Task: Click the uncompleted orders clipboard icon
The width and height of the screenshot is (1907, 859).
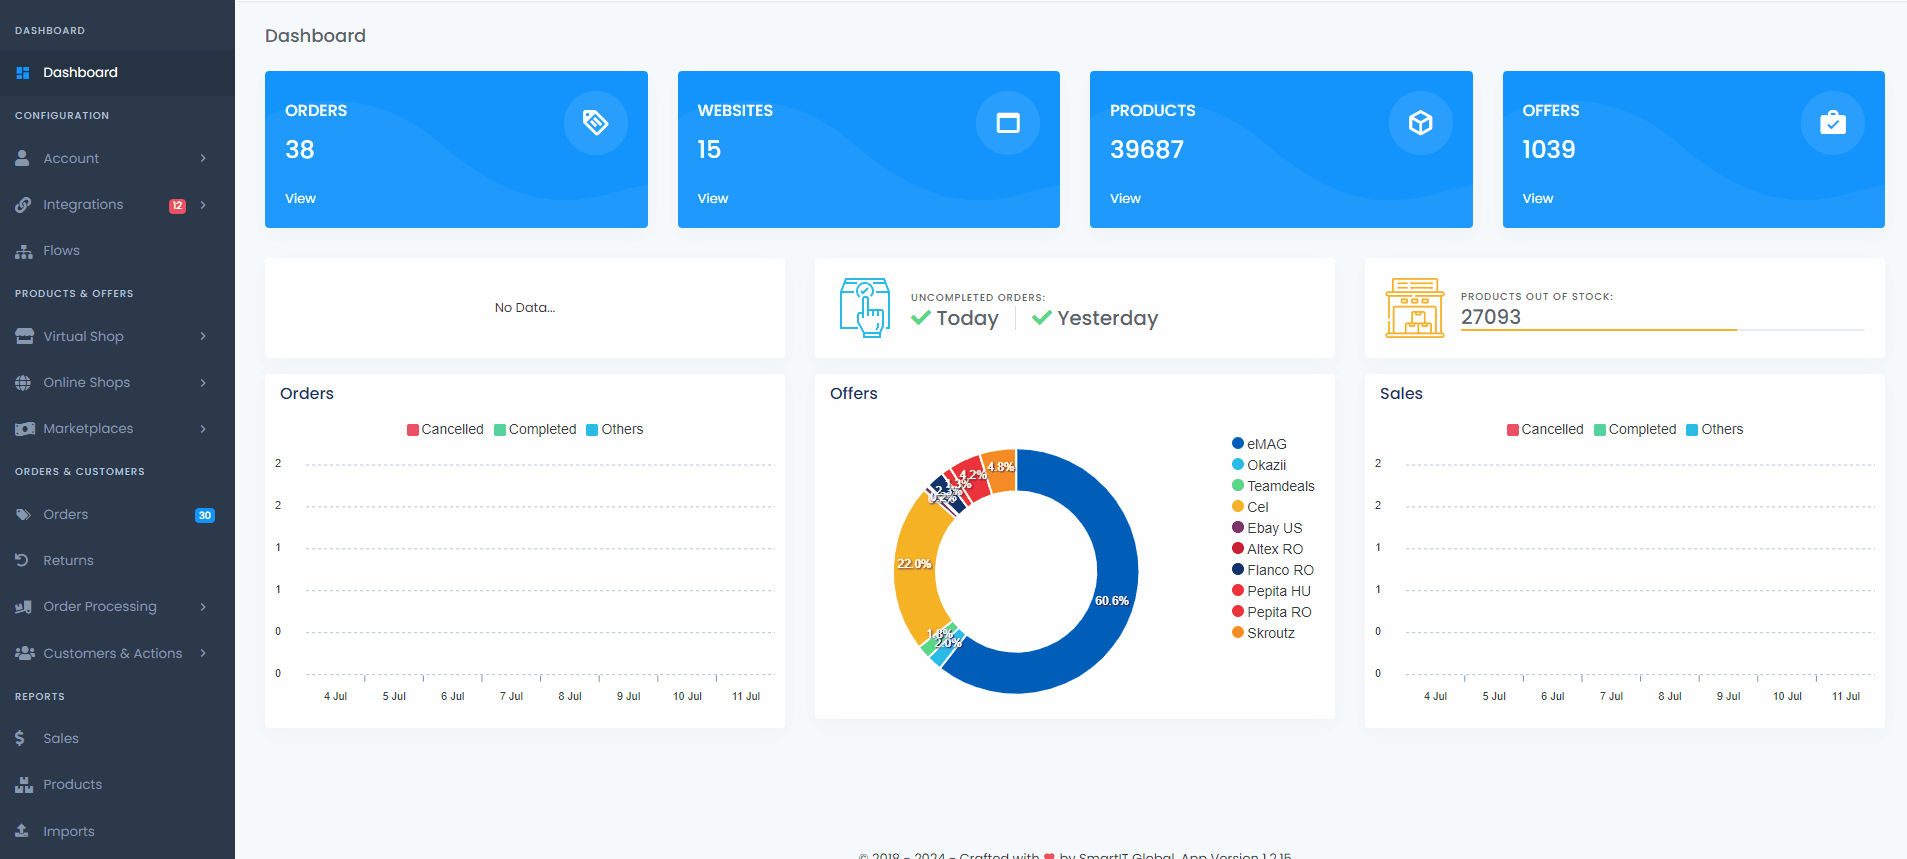Action: (865, 308)
